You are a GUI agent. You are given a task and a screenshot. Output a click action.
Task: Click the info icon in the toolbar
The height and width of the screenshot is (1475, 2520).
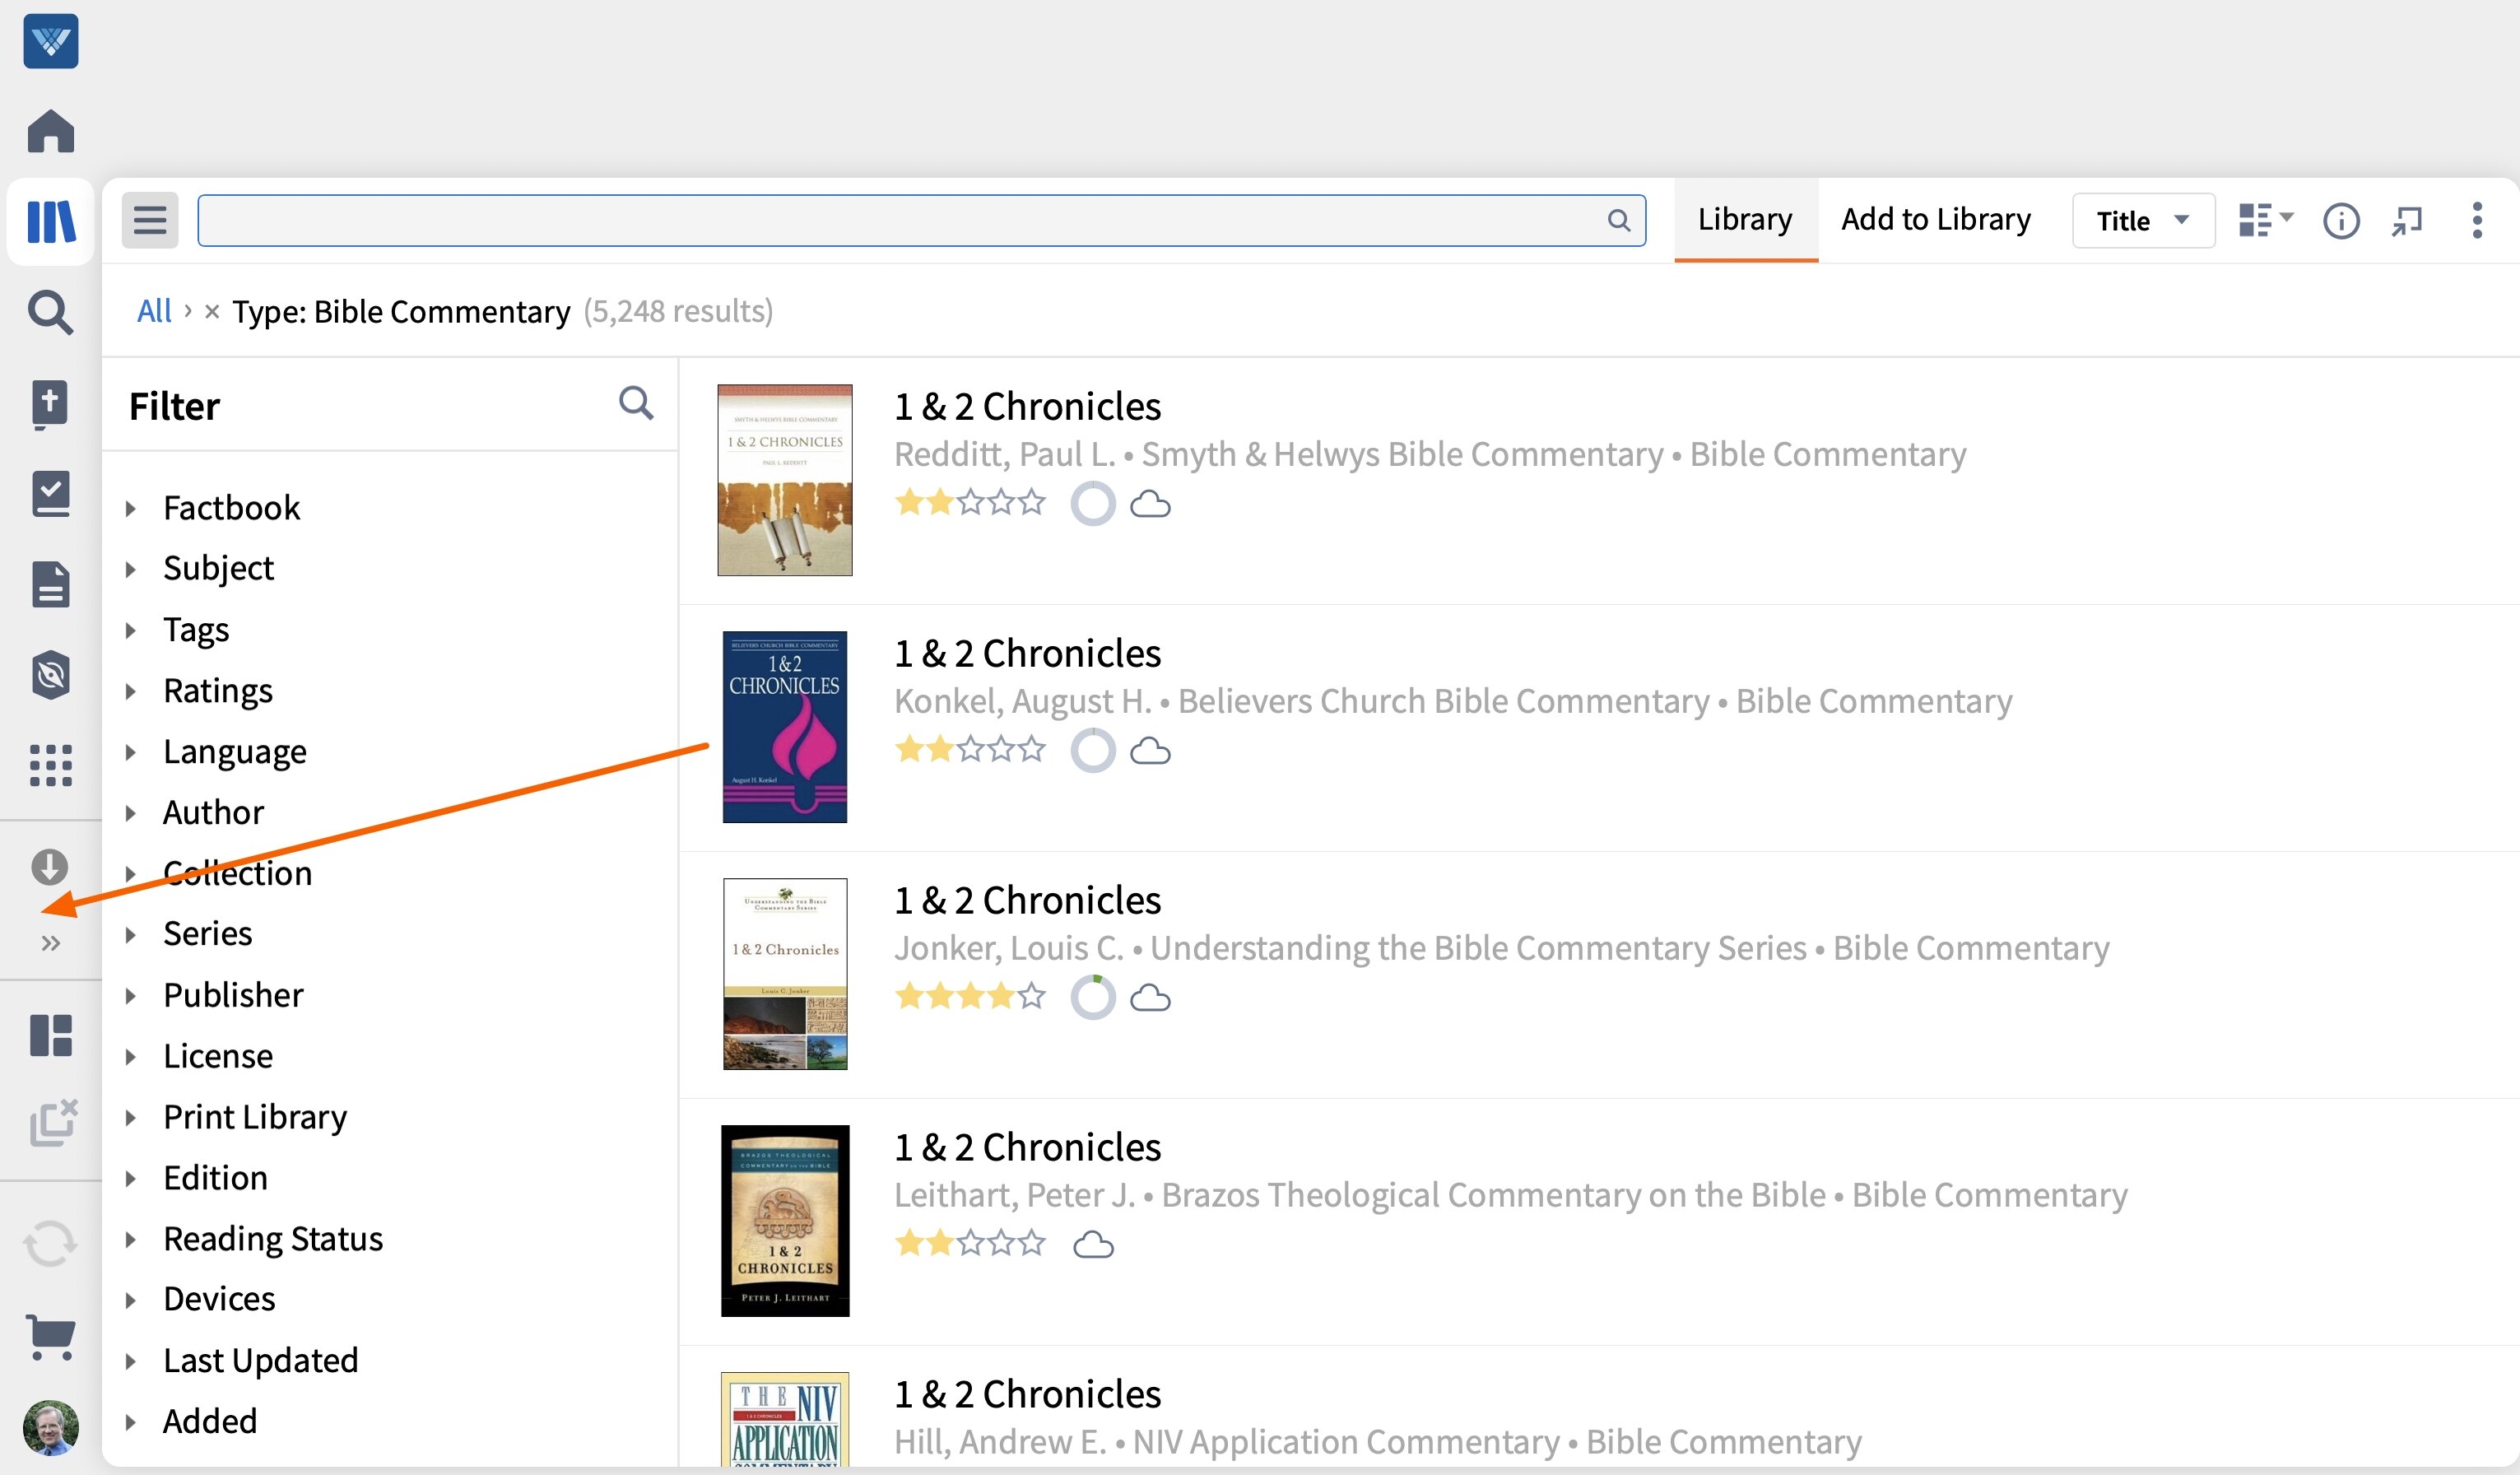[2341, 220]
